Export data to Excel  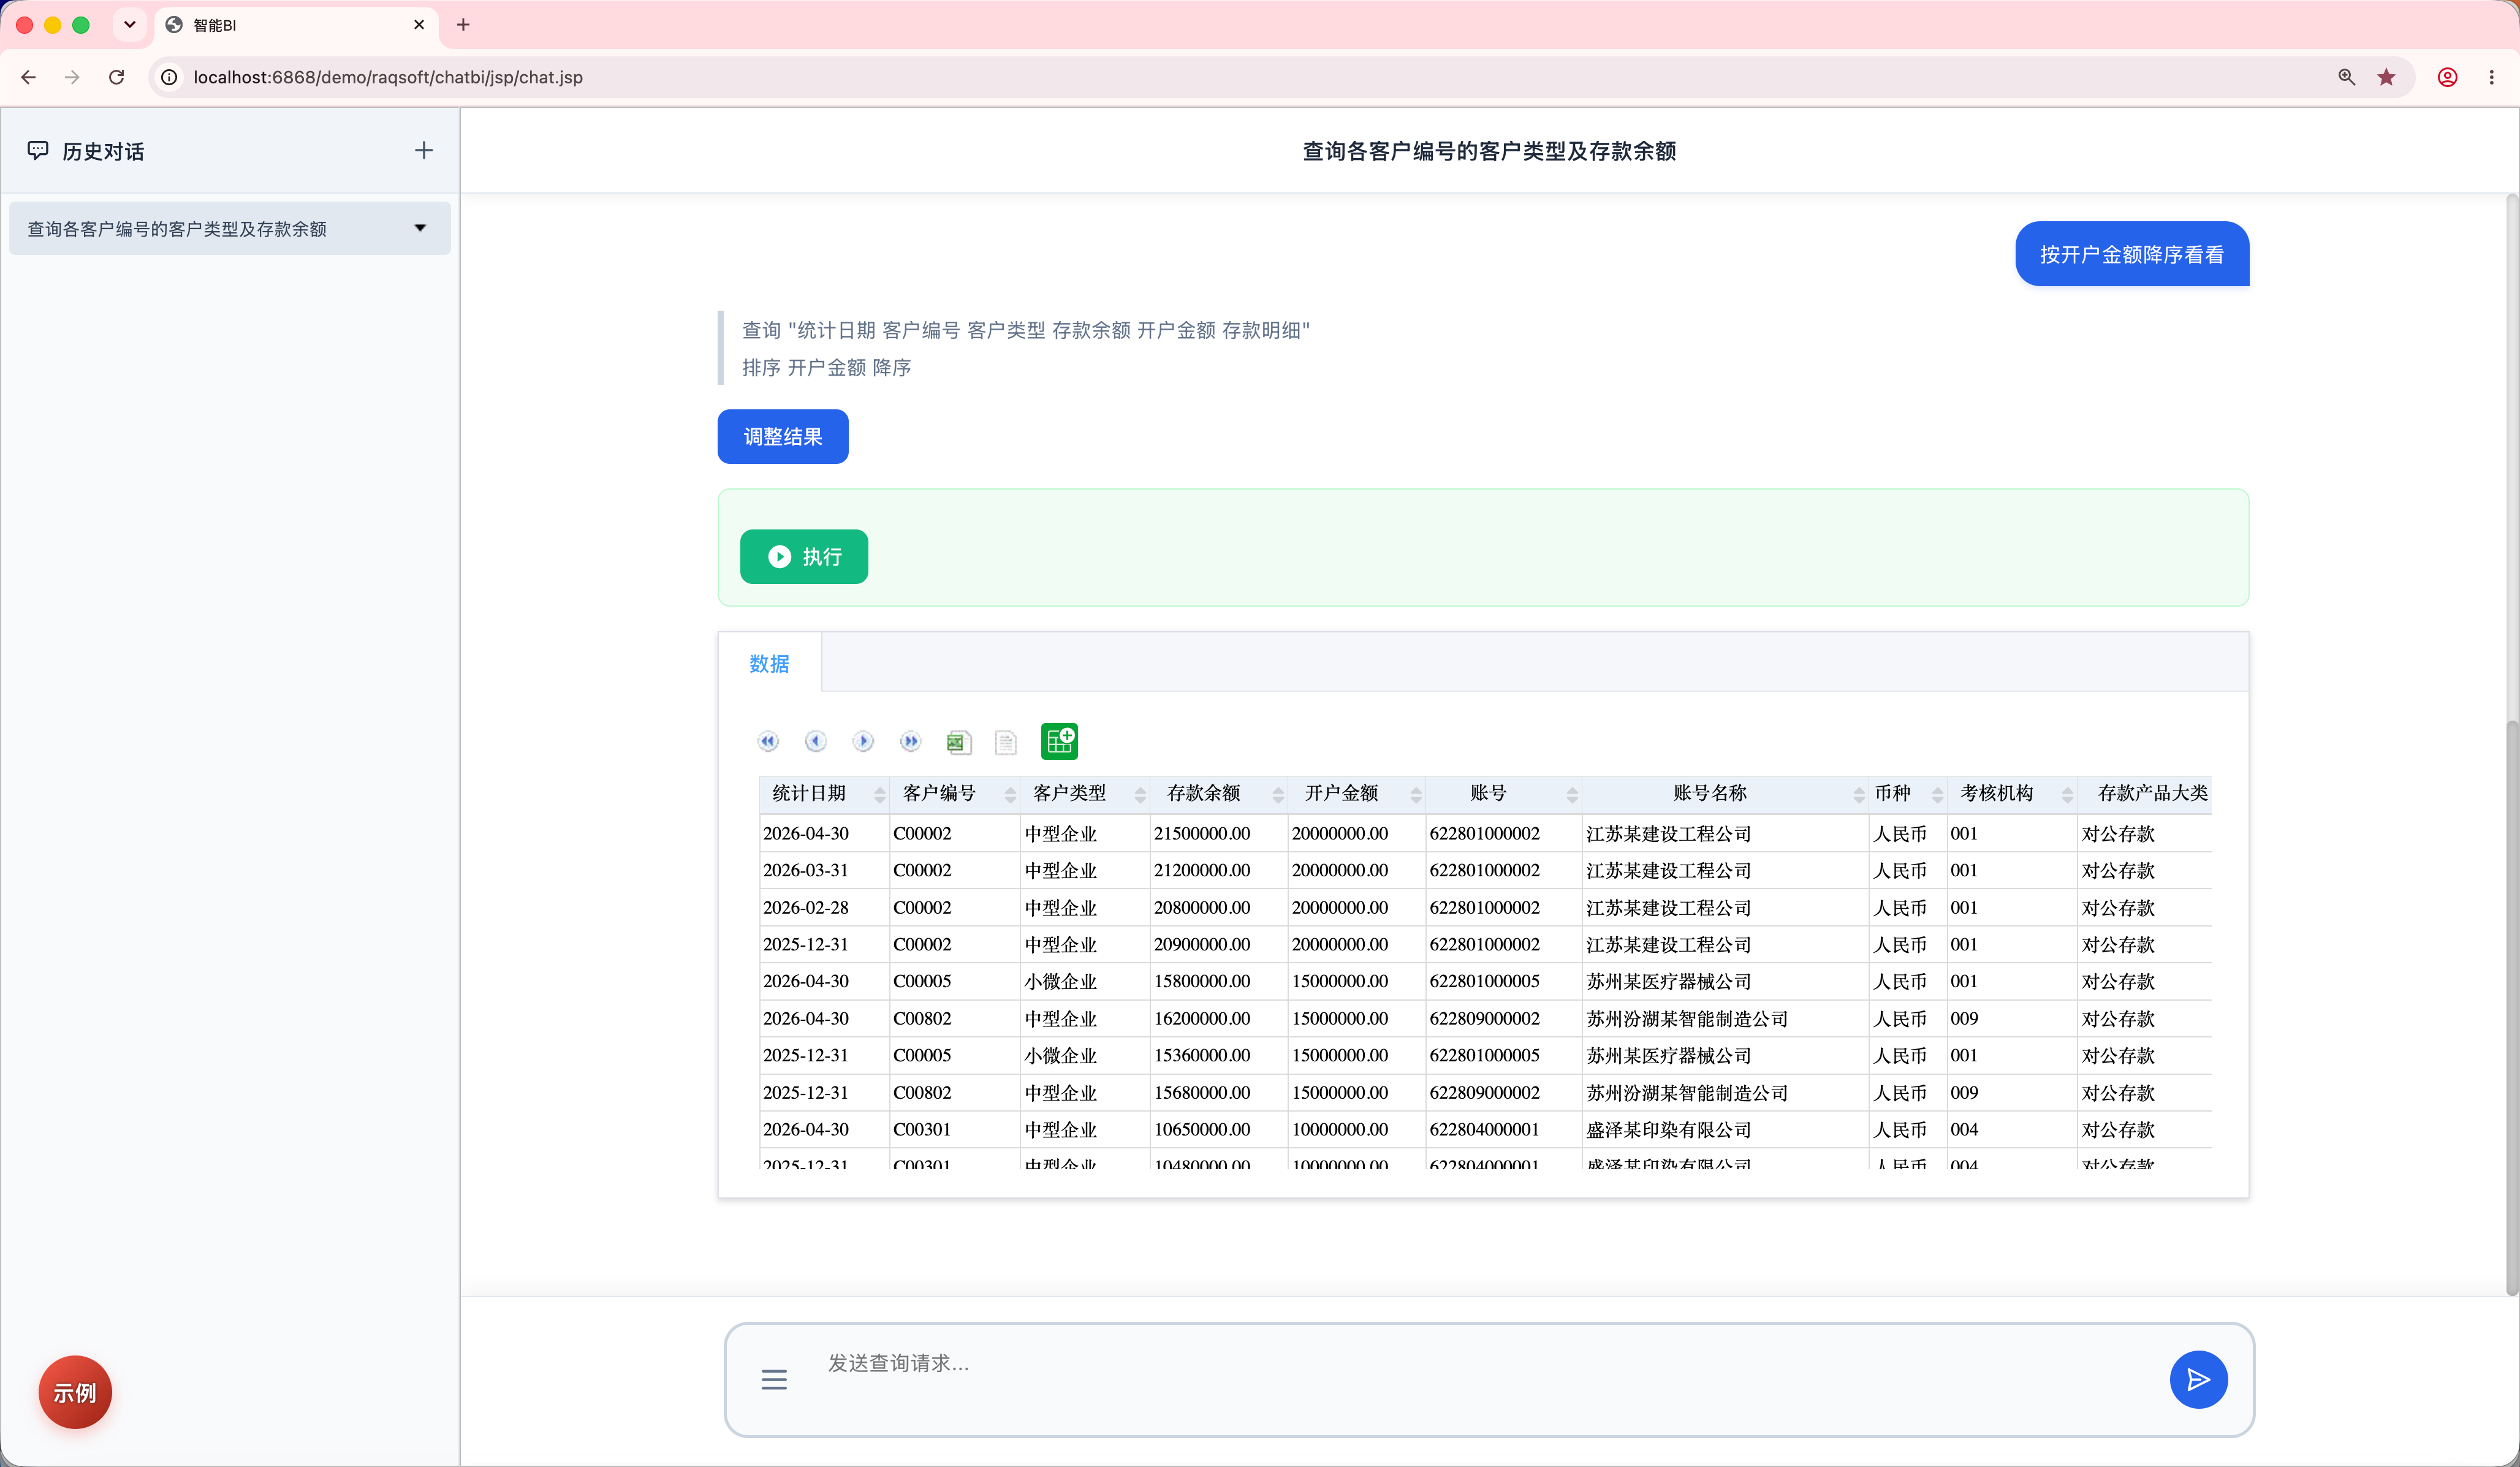click(958, 742)
